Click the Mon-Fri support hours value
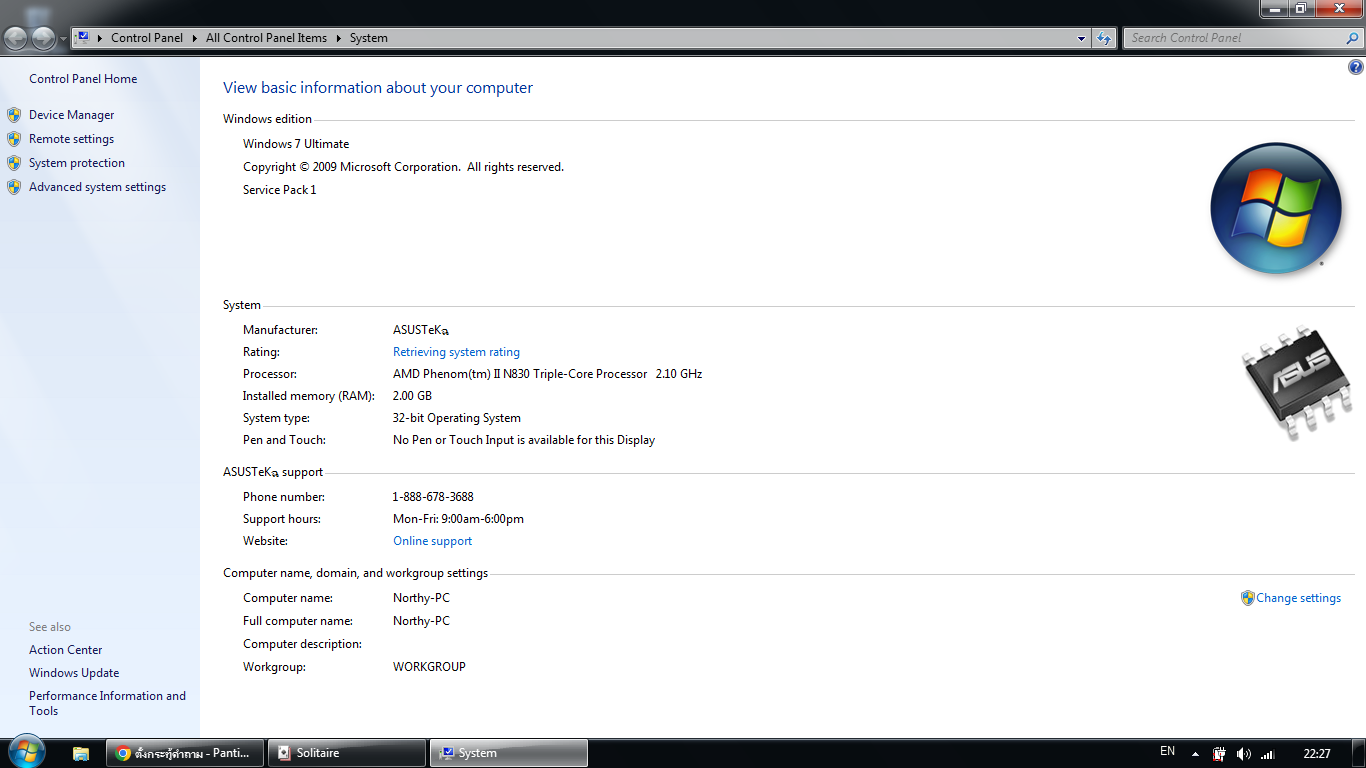 pyautogui.click(x=458, y=519)
